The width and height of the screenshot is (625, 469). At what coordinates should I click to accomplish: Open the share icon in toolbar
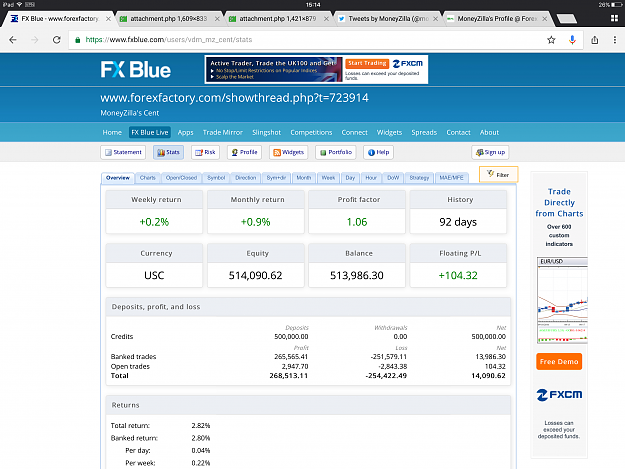coord(595,40)
